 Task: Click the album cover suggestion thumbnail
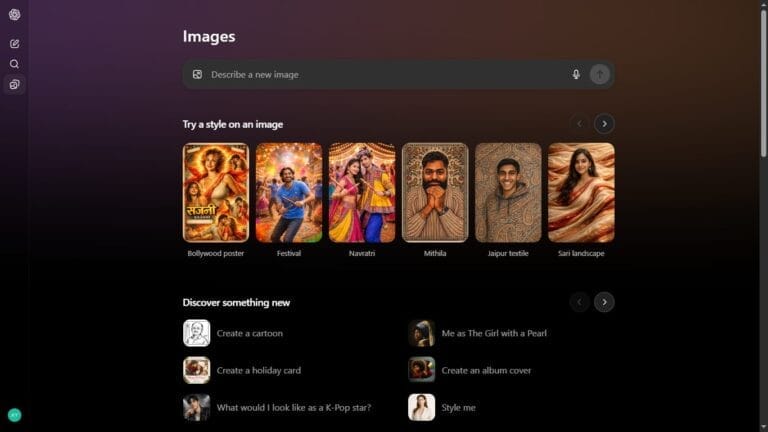pos(421,370)
